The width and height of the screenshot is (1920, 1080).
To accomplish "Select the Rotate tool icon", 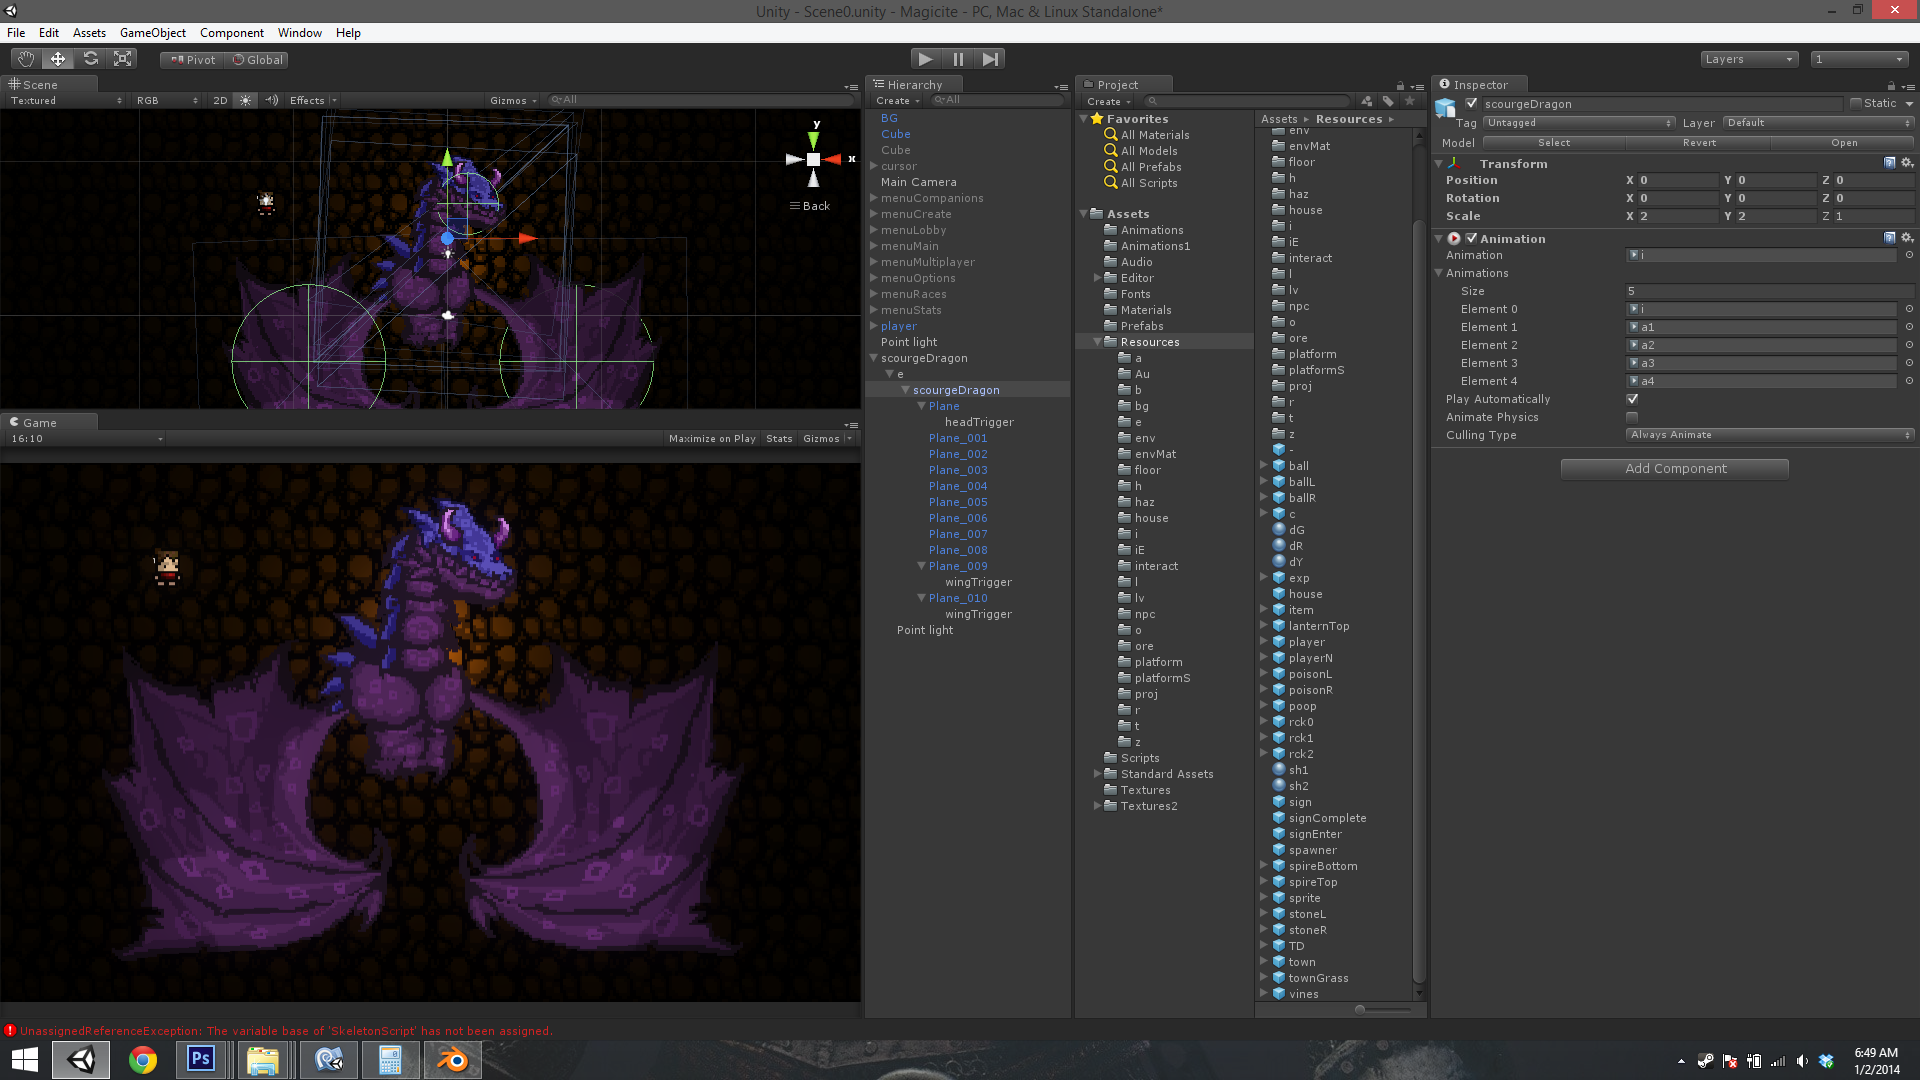I will [90, 59].
